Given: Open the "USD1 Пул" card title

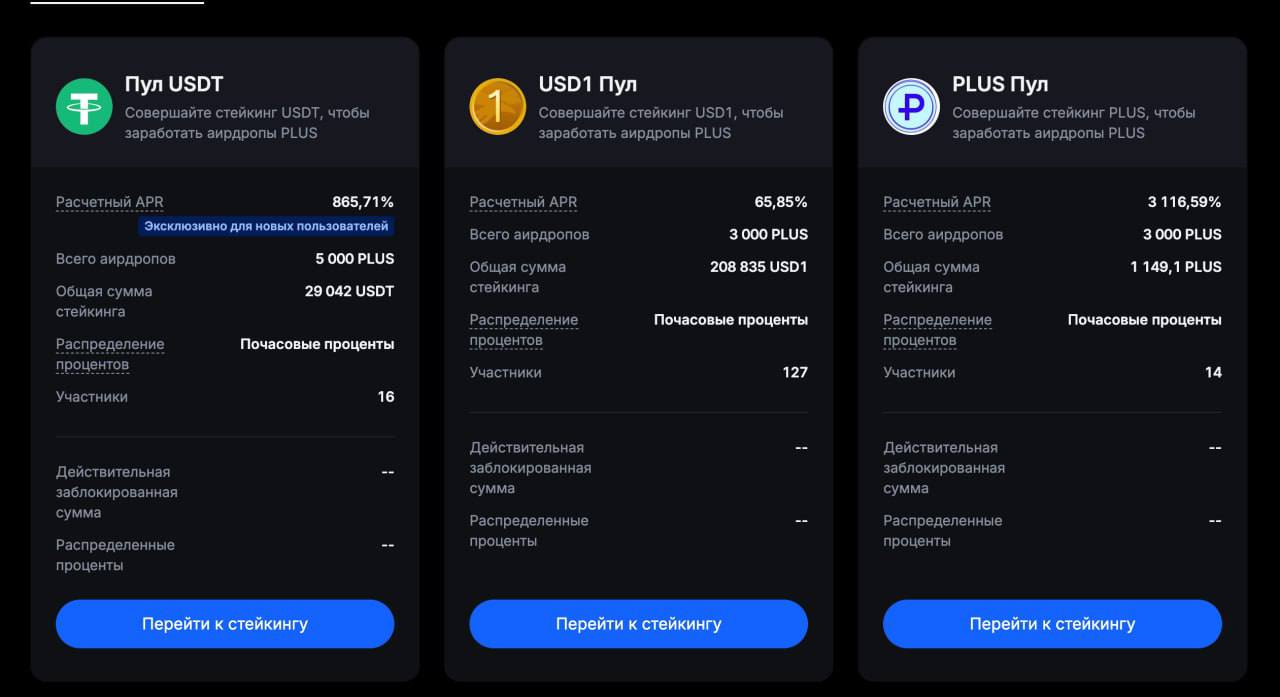Looking at the screenshot, I should coord(588,84).
